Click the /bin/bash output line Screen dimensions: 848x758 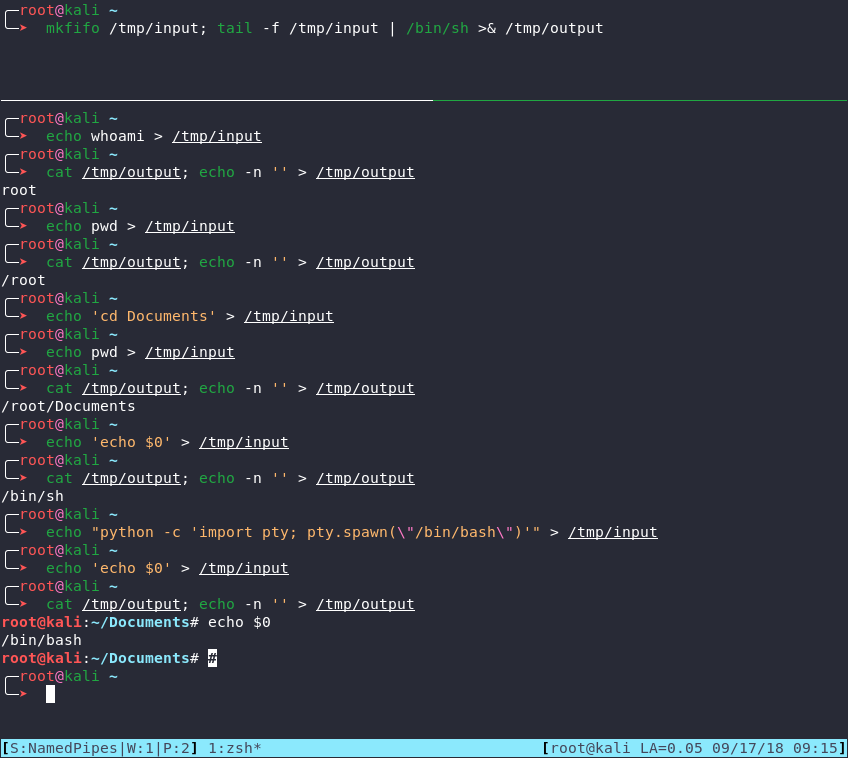41,640
